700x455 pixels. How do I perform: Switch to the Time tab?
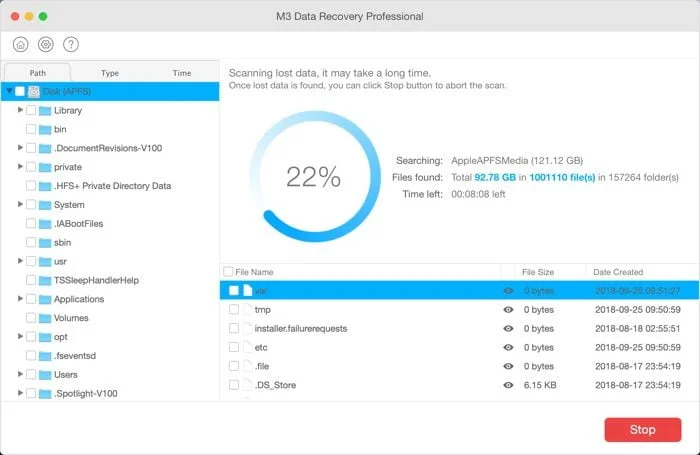(182, 73)
